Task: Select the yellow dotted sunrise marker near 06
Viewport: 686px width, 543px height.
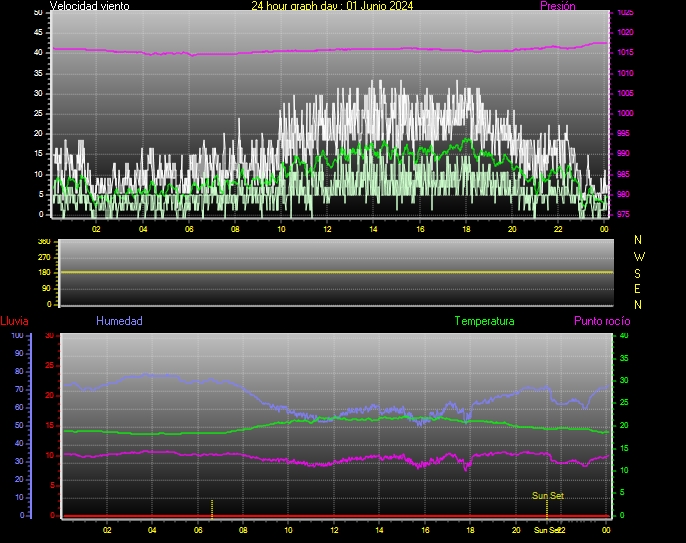Action: click(212, 509)
